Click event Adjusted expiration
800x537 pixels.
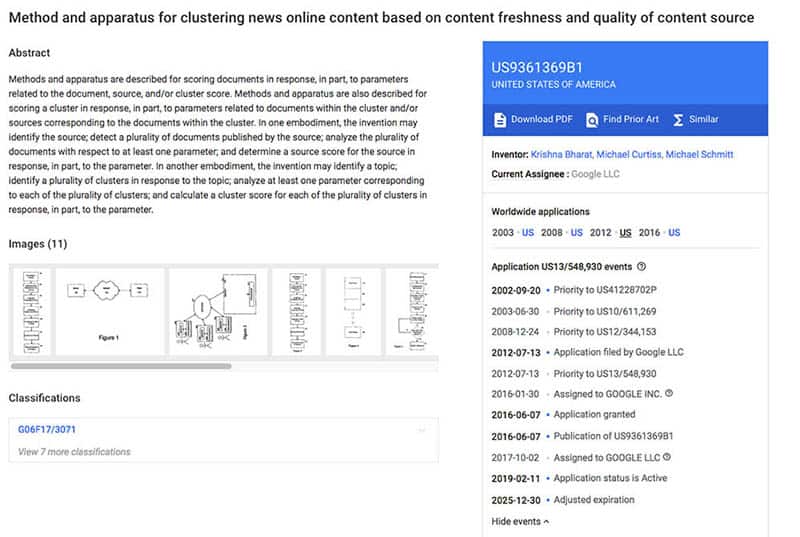tap(594, 500)
